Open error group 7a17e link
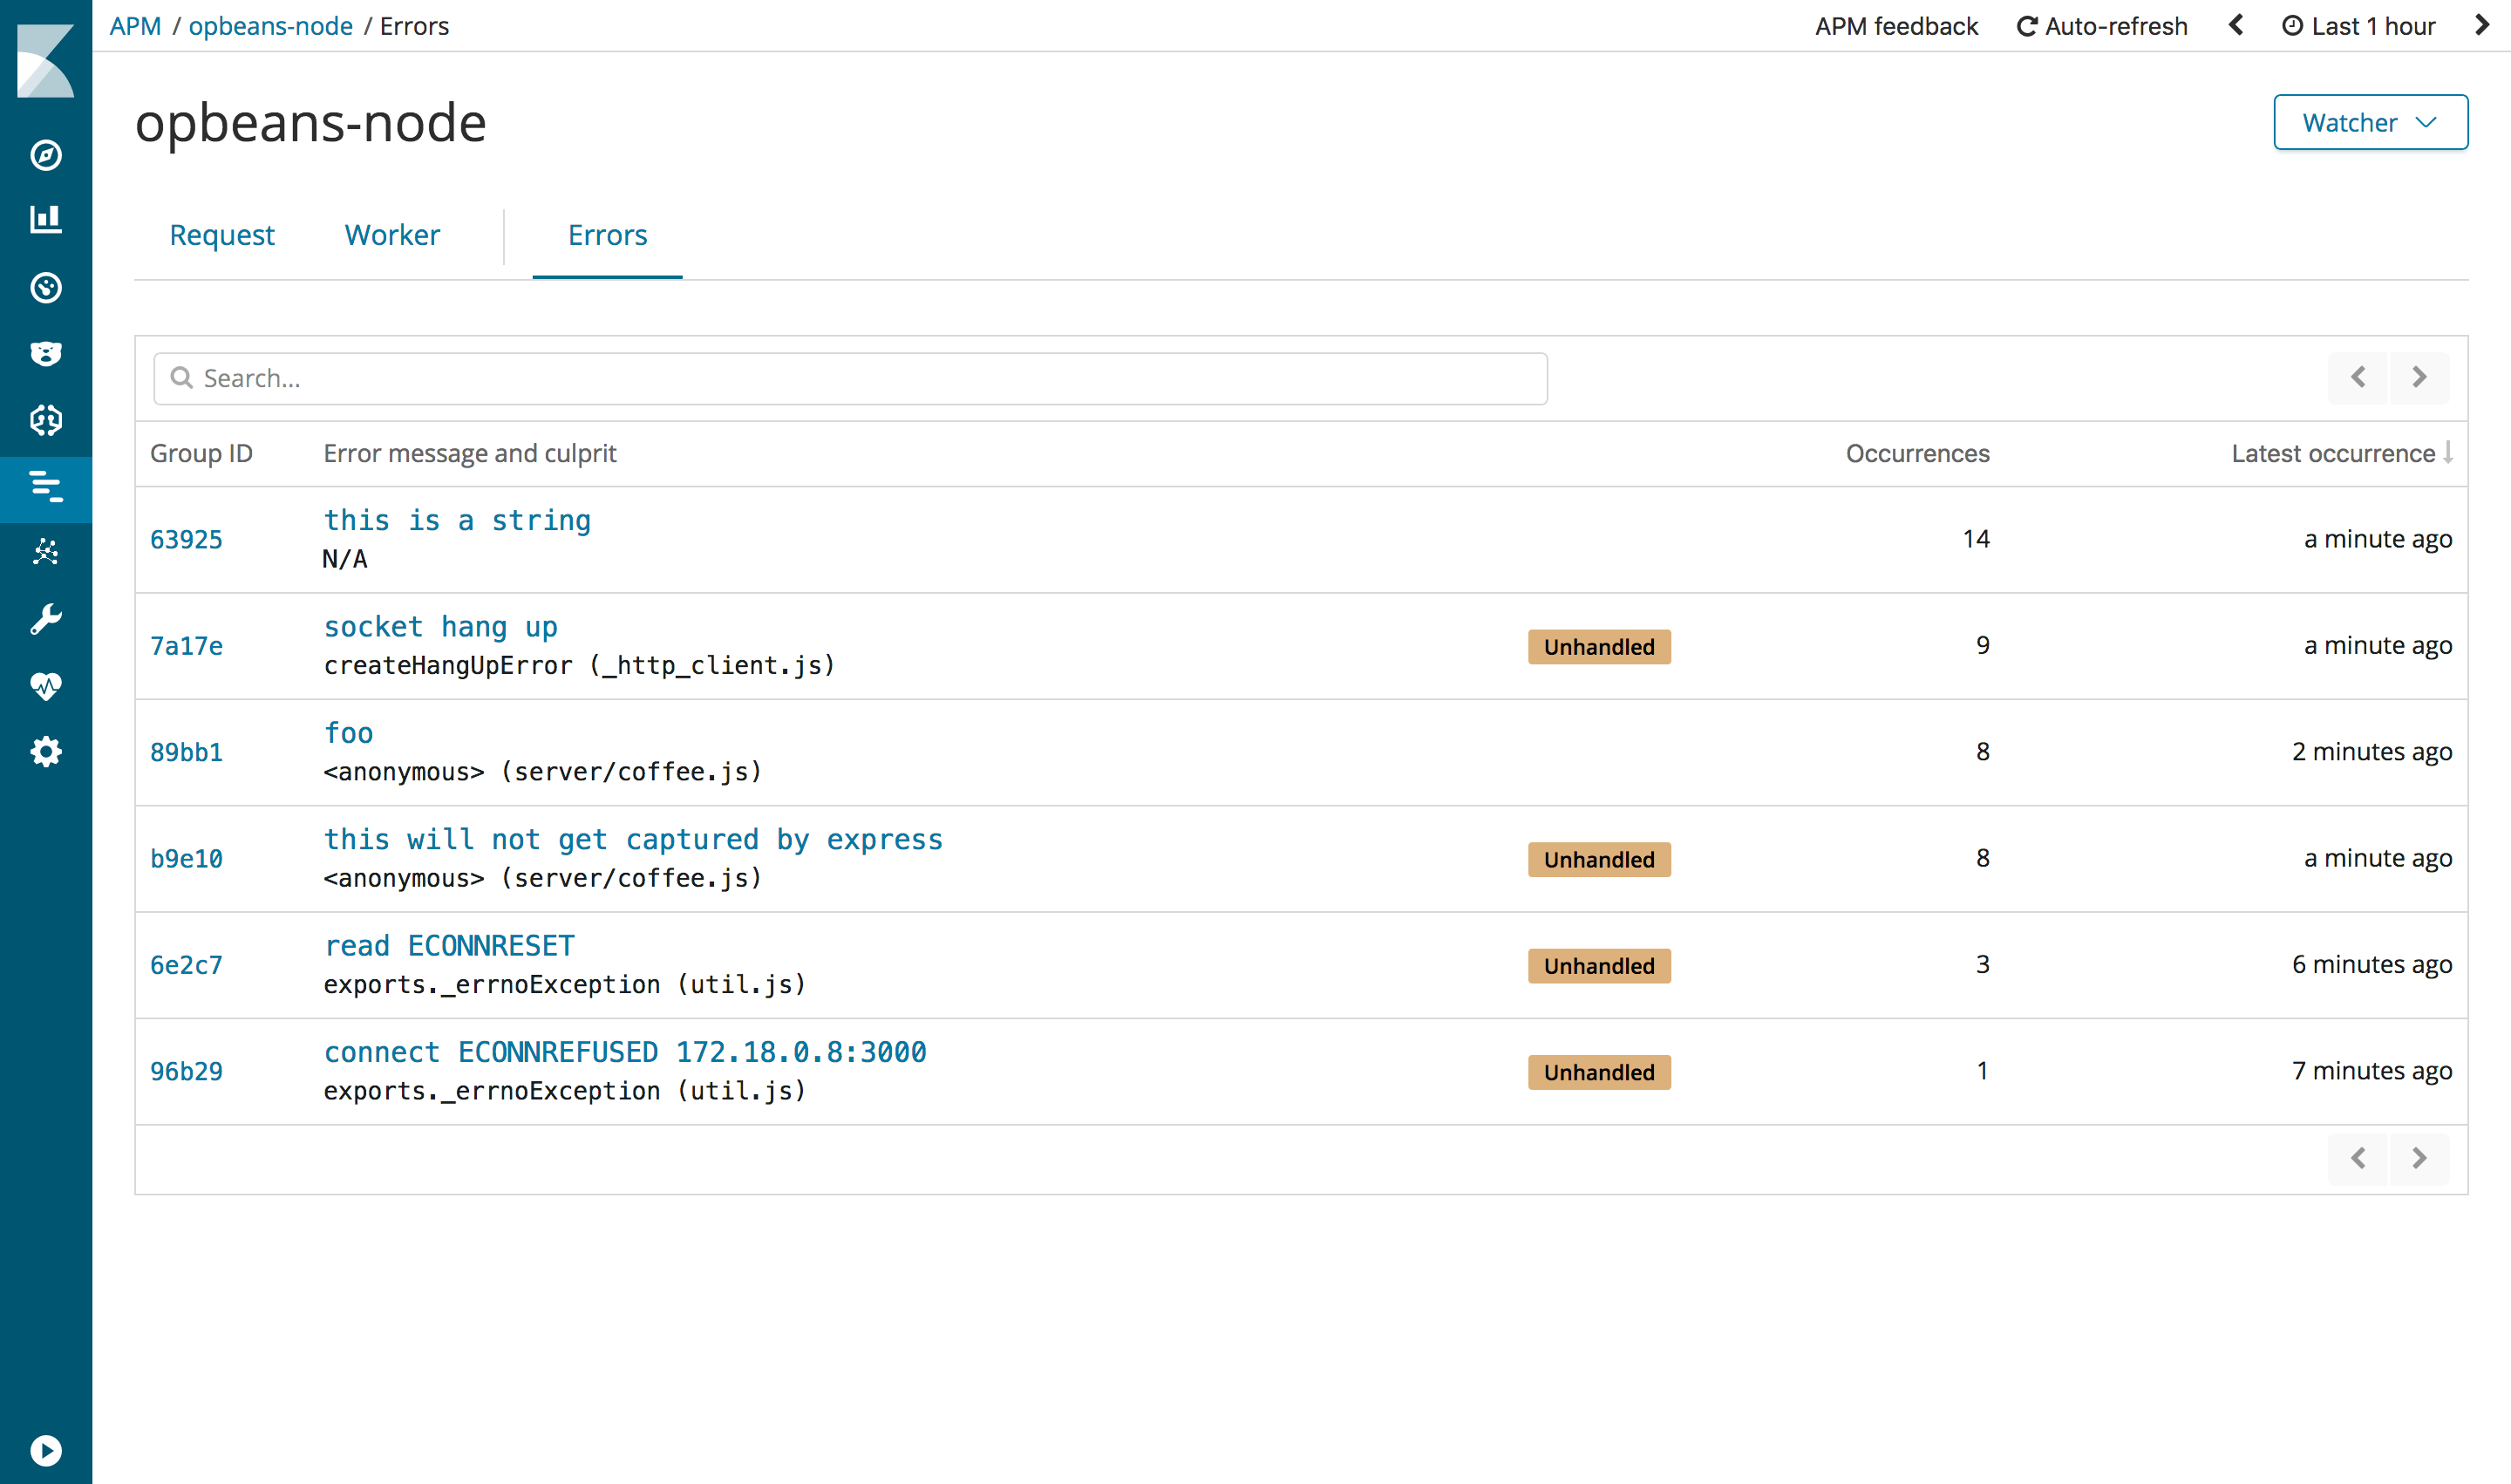Viewport: 2511px width, 1484px height. point(186,646)
